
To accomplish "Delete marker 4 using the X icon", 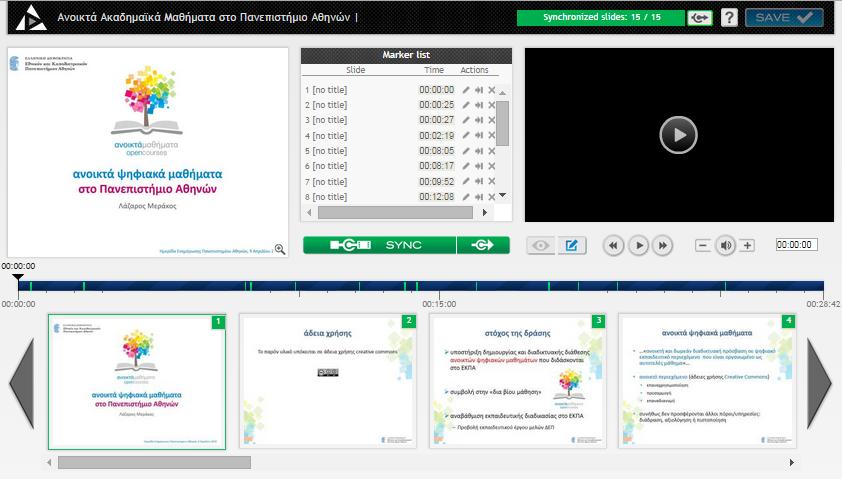I will 491,136.
